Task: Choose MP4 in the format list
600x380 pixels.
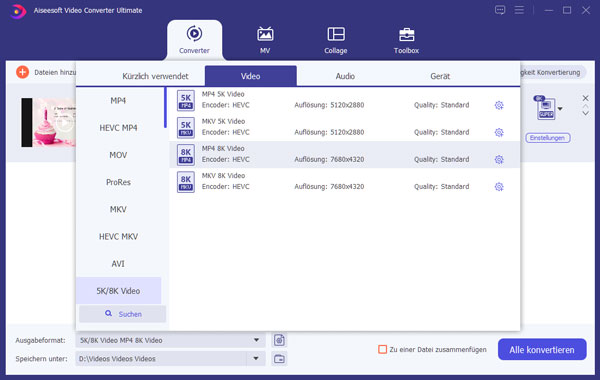Action: (x=118, y=101)
